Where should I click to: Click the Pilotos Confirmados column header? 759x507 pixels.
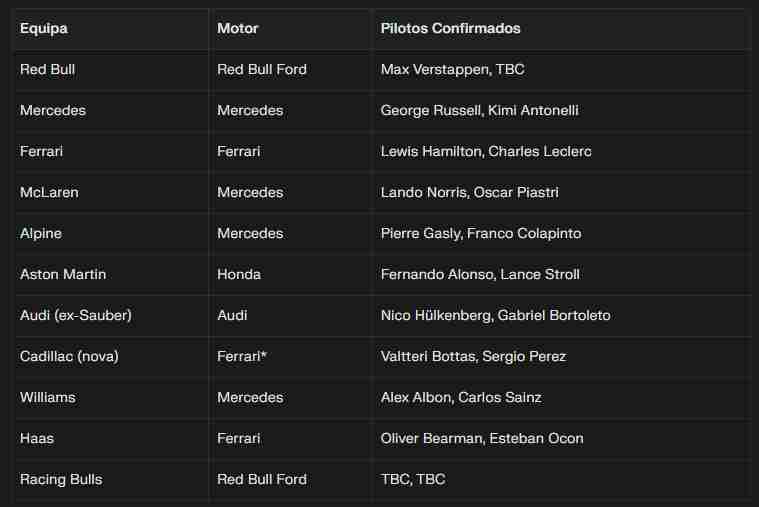click(x=450, y=29)
